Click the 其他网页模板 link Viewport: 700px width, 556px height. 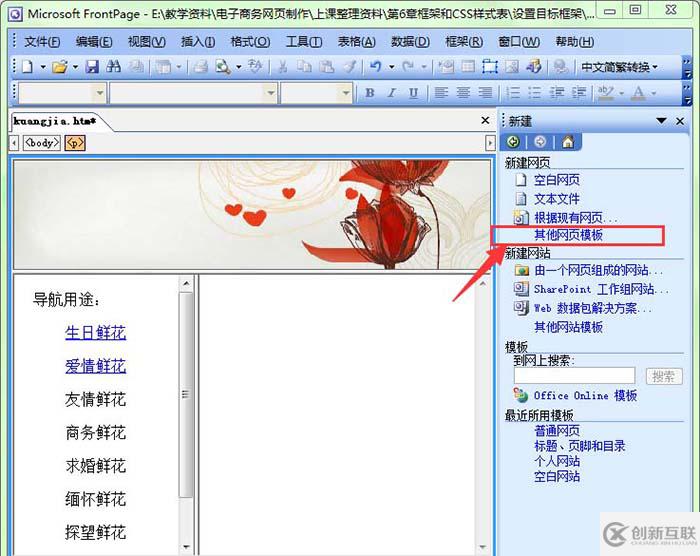pyautogui.click(x=568, y=234)
